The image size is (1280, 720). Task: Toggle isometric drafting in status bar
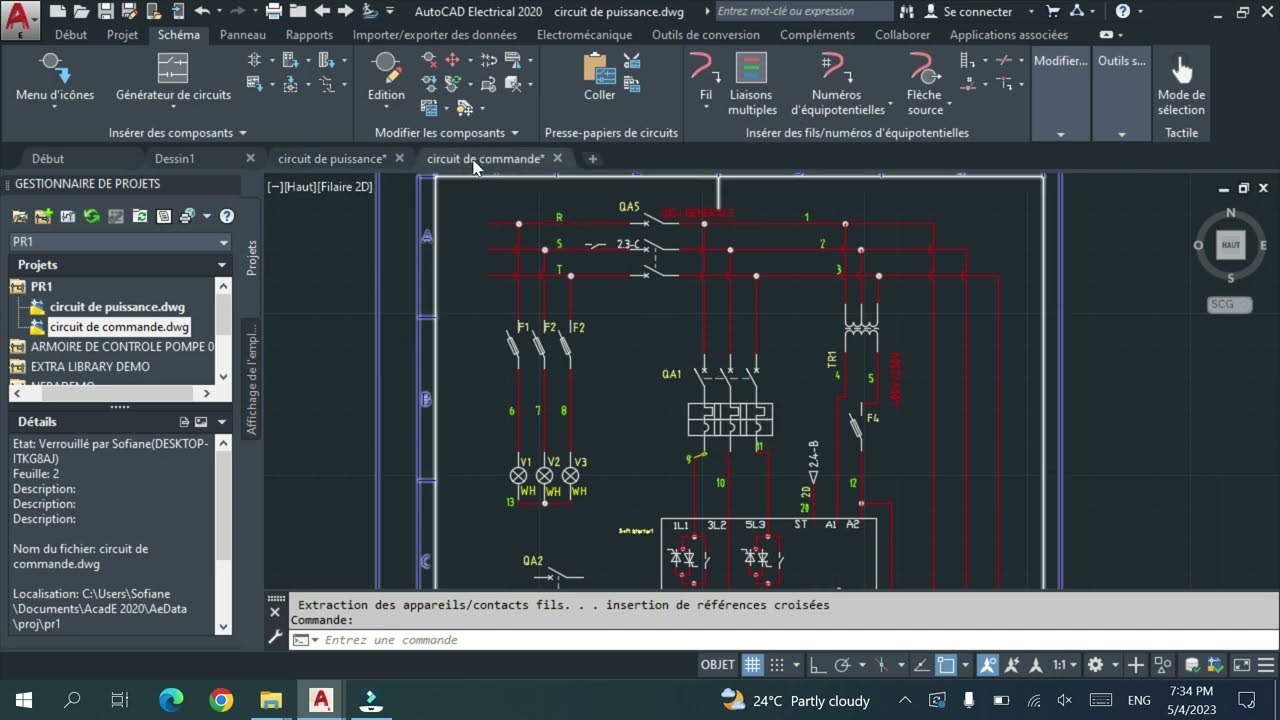point(882,665)
